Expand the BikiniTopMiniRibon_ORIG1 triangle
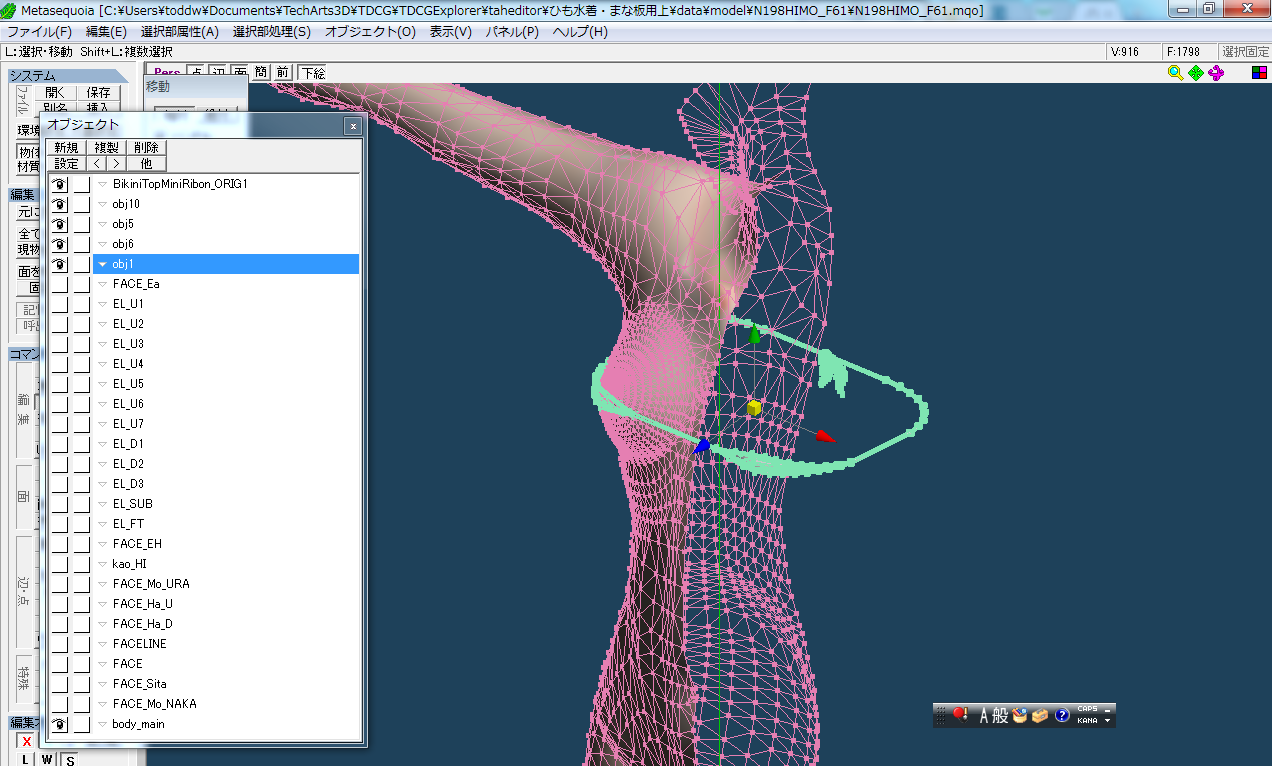This screenshot has height=766, width=1272. pos(102,184)
